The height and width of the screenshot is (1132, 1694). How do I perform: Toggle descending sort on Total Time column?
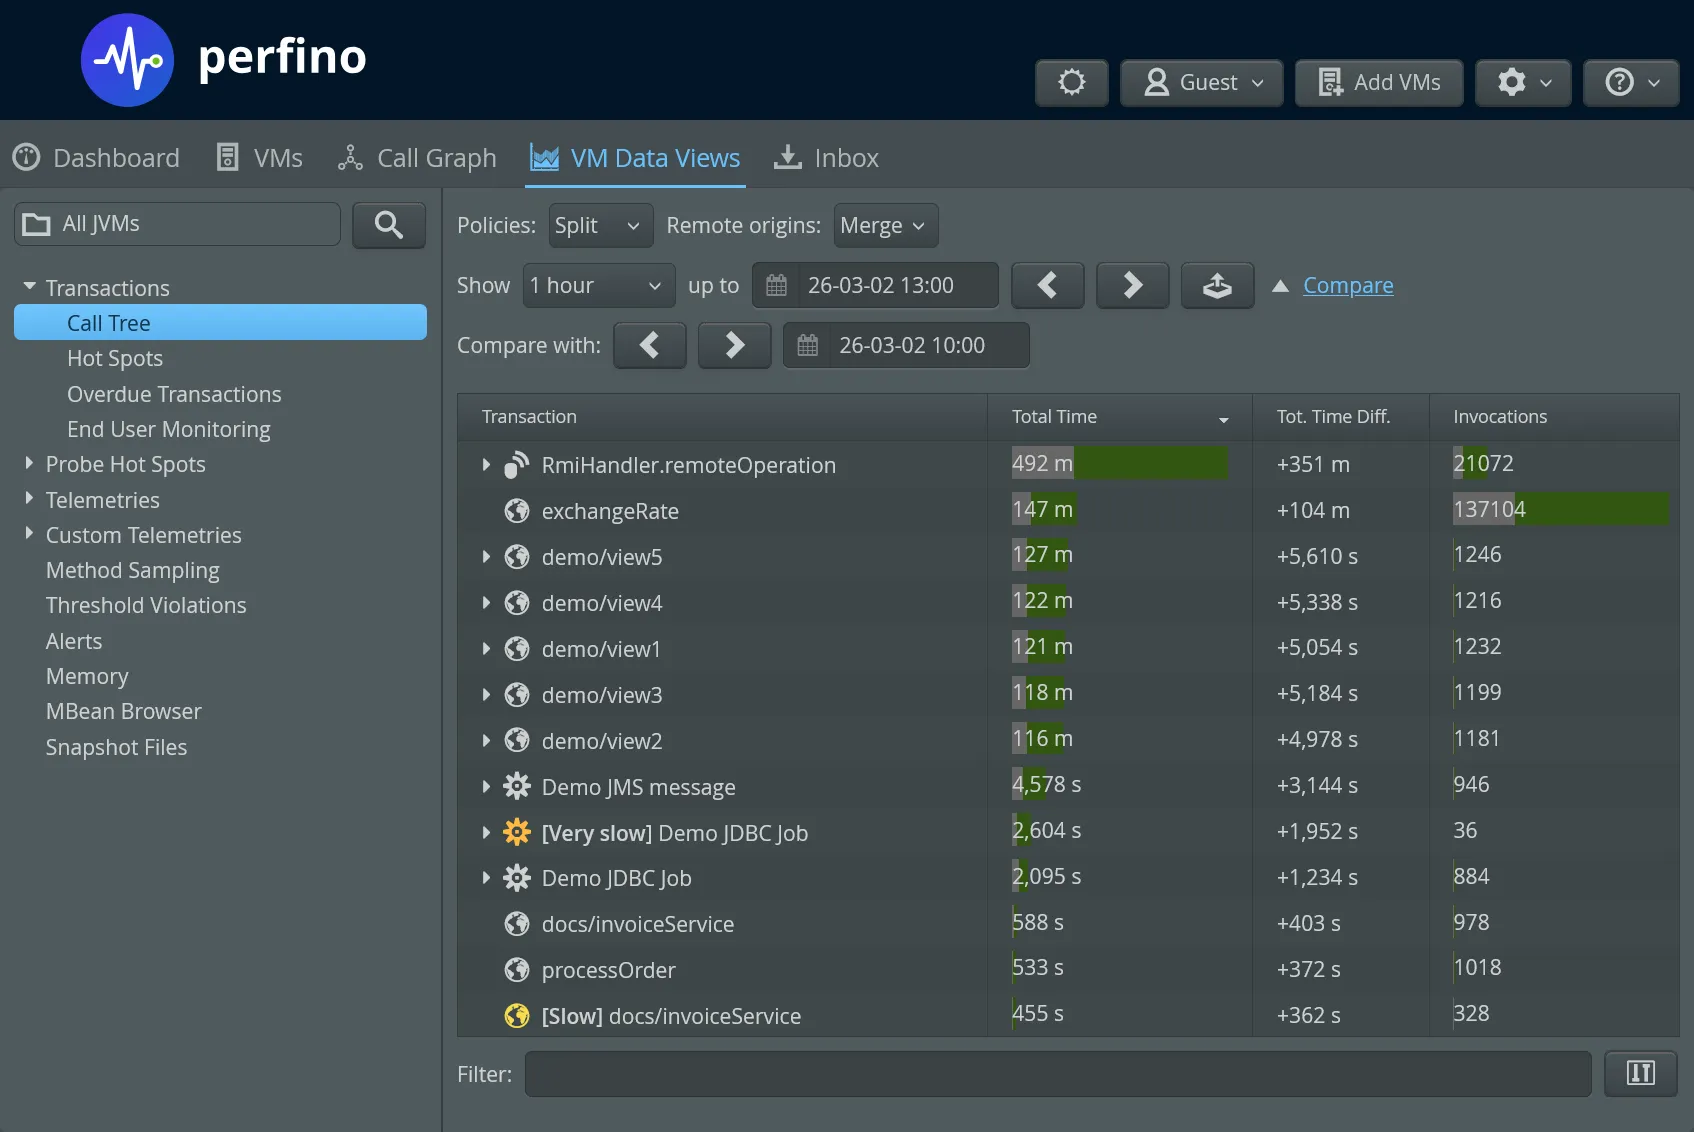tap(1223, 420)
